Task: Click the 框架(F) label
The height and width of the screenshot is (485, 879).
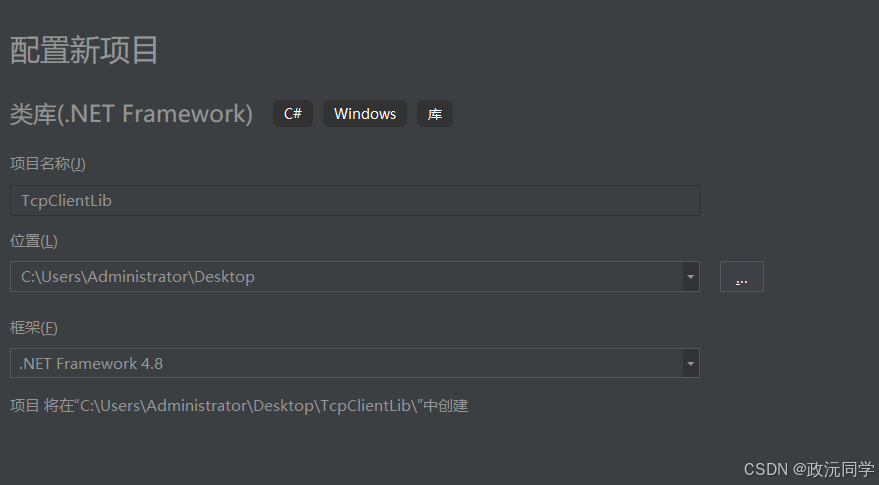Action: click(x=34, y=327)
